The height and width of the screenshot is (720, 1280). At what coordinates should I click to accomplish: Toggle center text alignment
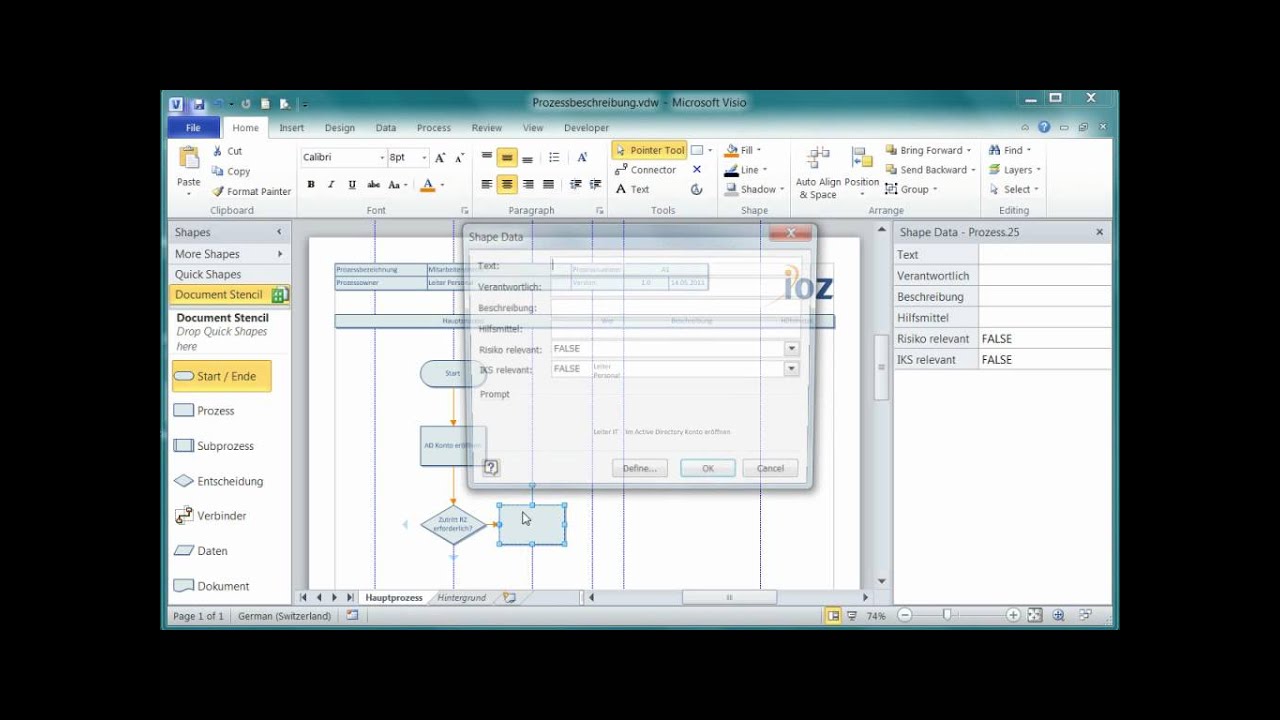(507, 184)
